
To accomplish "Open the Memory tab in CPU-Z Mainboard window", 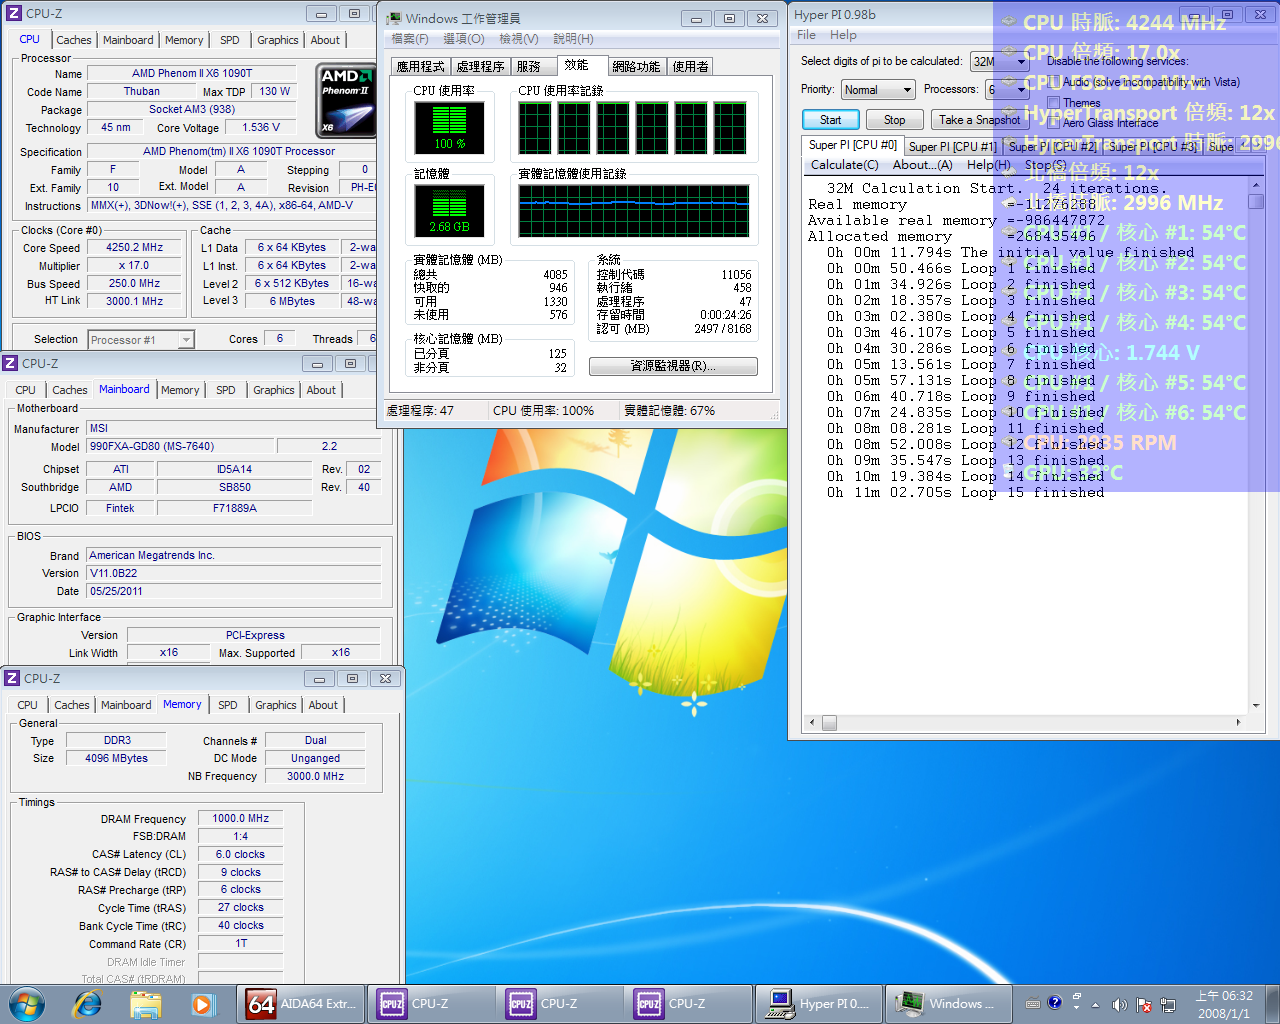I will point(180,390).
